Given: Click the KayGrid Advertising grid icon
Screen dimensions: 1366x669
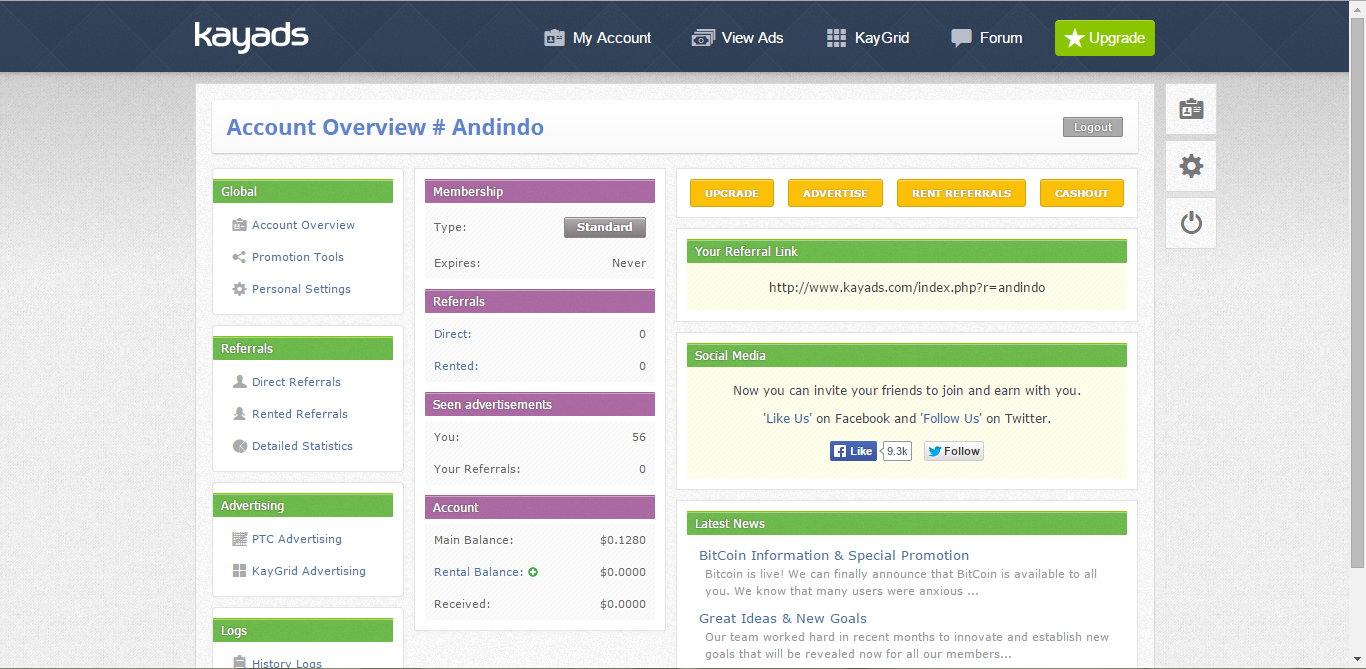Looking at the screenshot, I should pyautogui.click(x=239, y=571).
